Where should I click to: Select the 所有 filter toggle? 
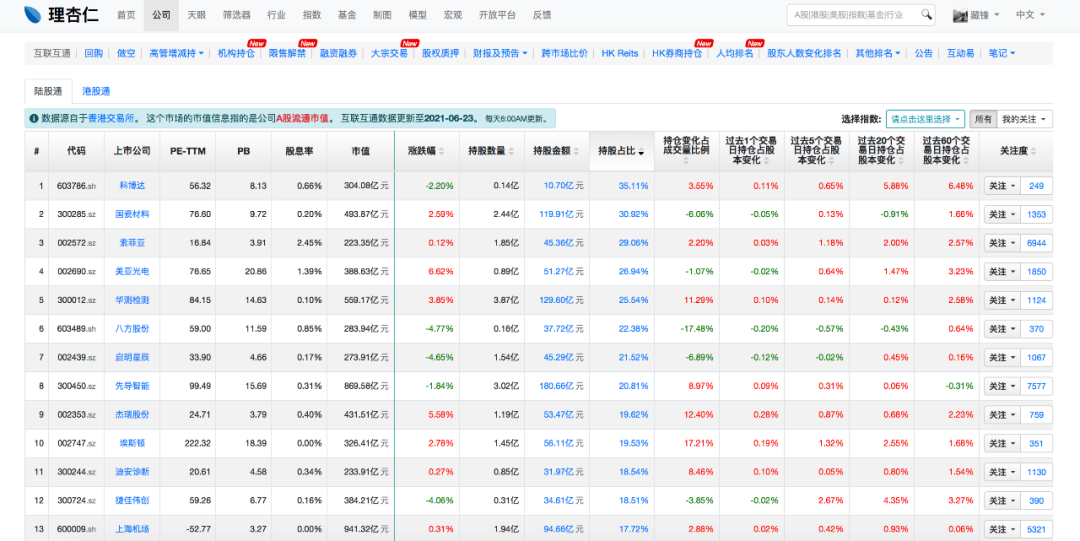coord(983,119)
